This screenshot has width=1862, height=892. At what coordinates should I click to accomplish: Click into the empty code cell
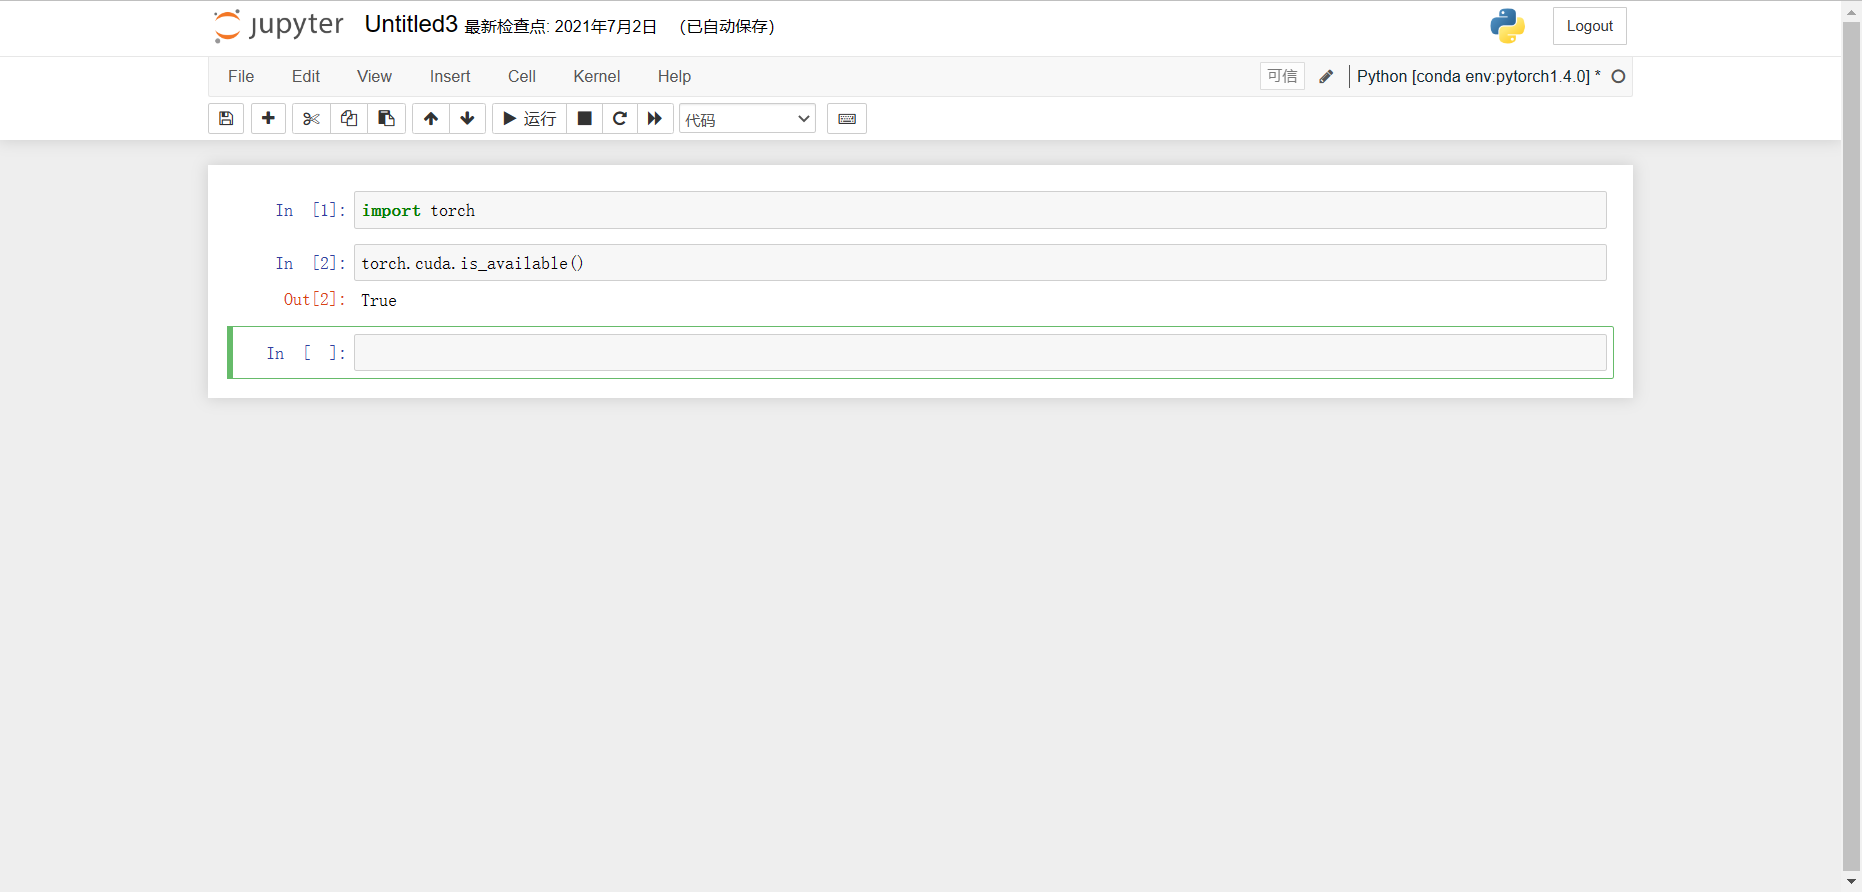point(980,353)
